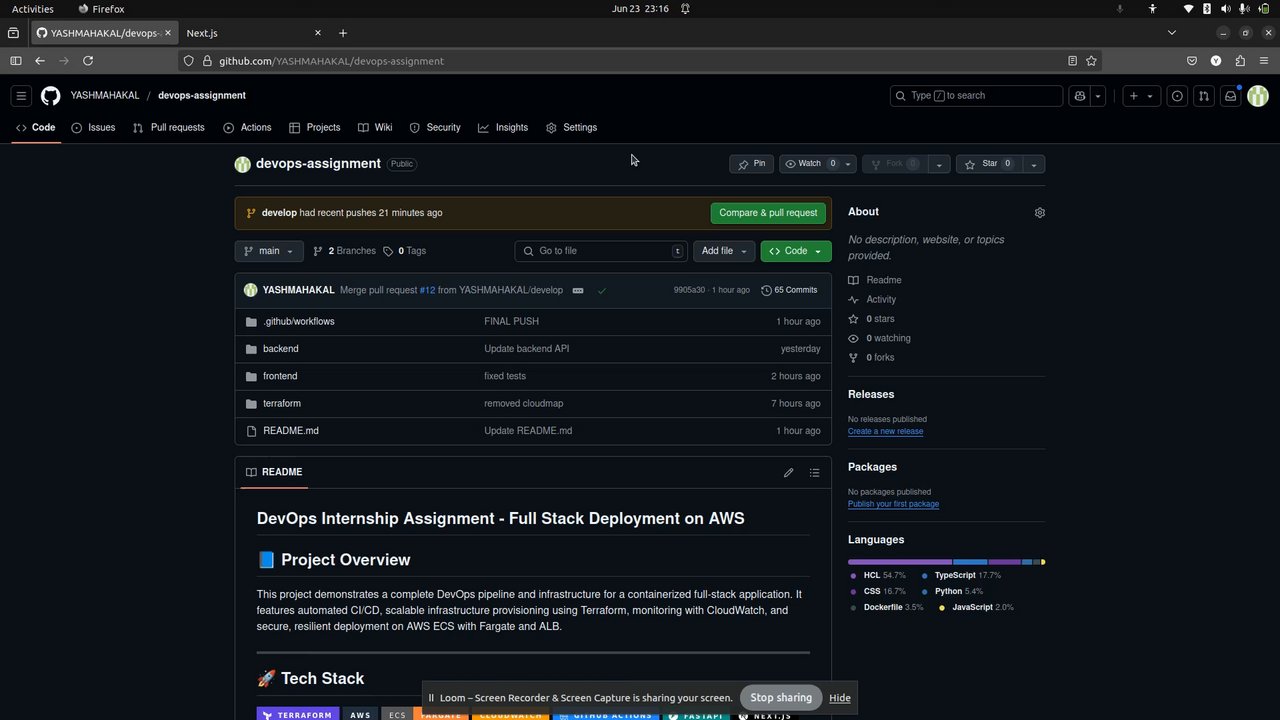Open the notifications inbox icon
Image resolution: width=1280 pixels, height=720 pixels.
(x=1231, y=96)
